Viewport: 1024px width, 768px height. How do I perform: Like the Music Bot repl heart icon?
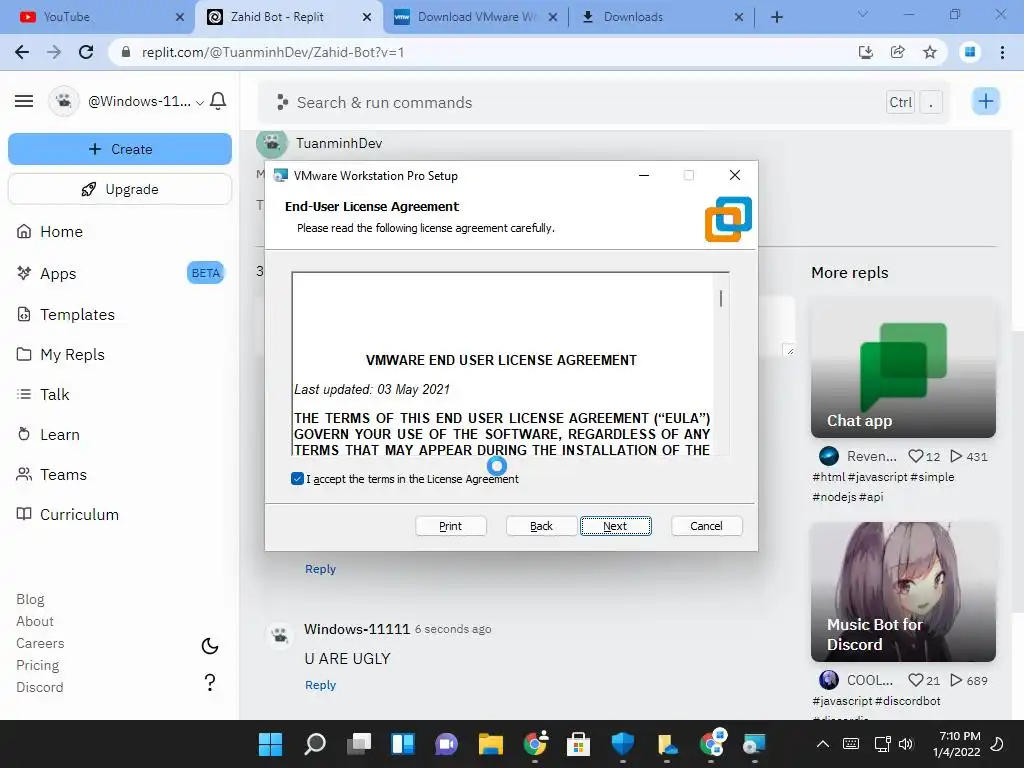916,680
